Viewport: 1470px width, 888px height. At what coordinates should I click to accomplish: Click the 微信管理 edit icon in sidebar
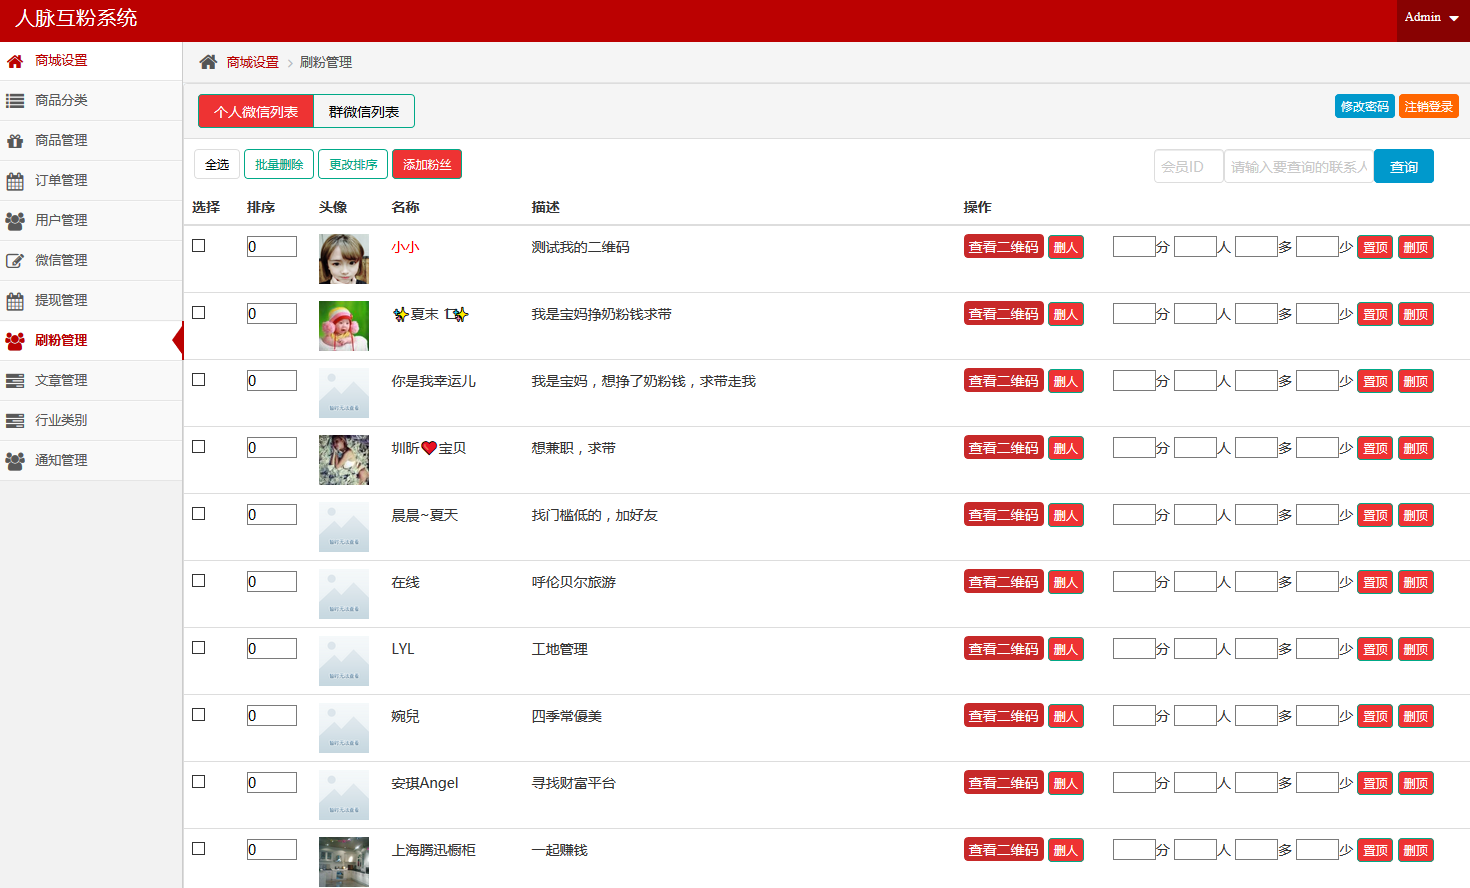pyautogui.click(x=15, y=261)
